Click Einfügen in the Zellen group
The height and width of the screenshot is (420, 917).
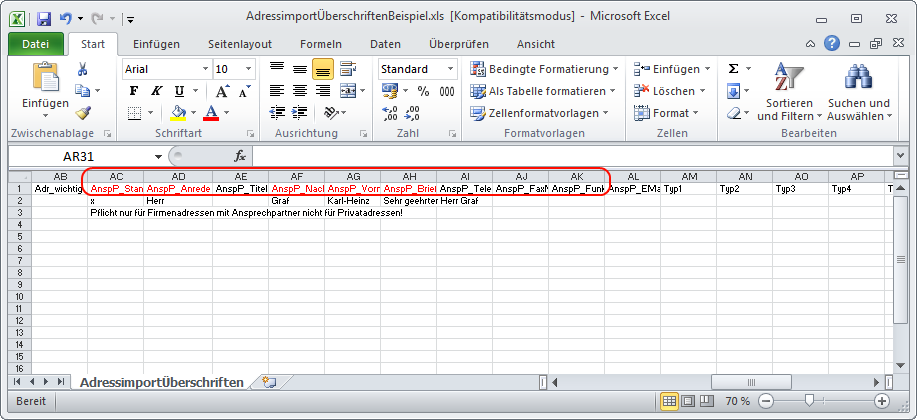tap(672, 69)
